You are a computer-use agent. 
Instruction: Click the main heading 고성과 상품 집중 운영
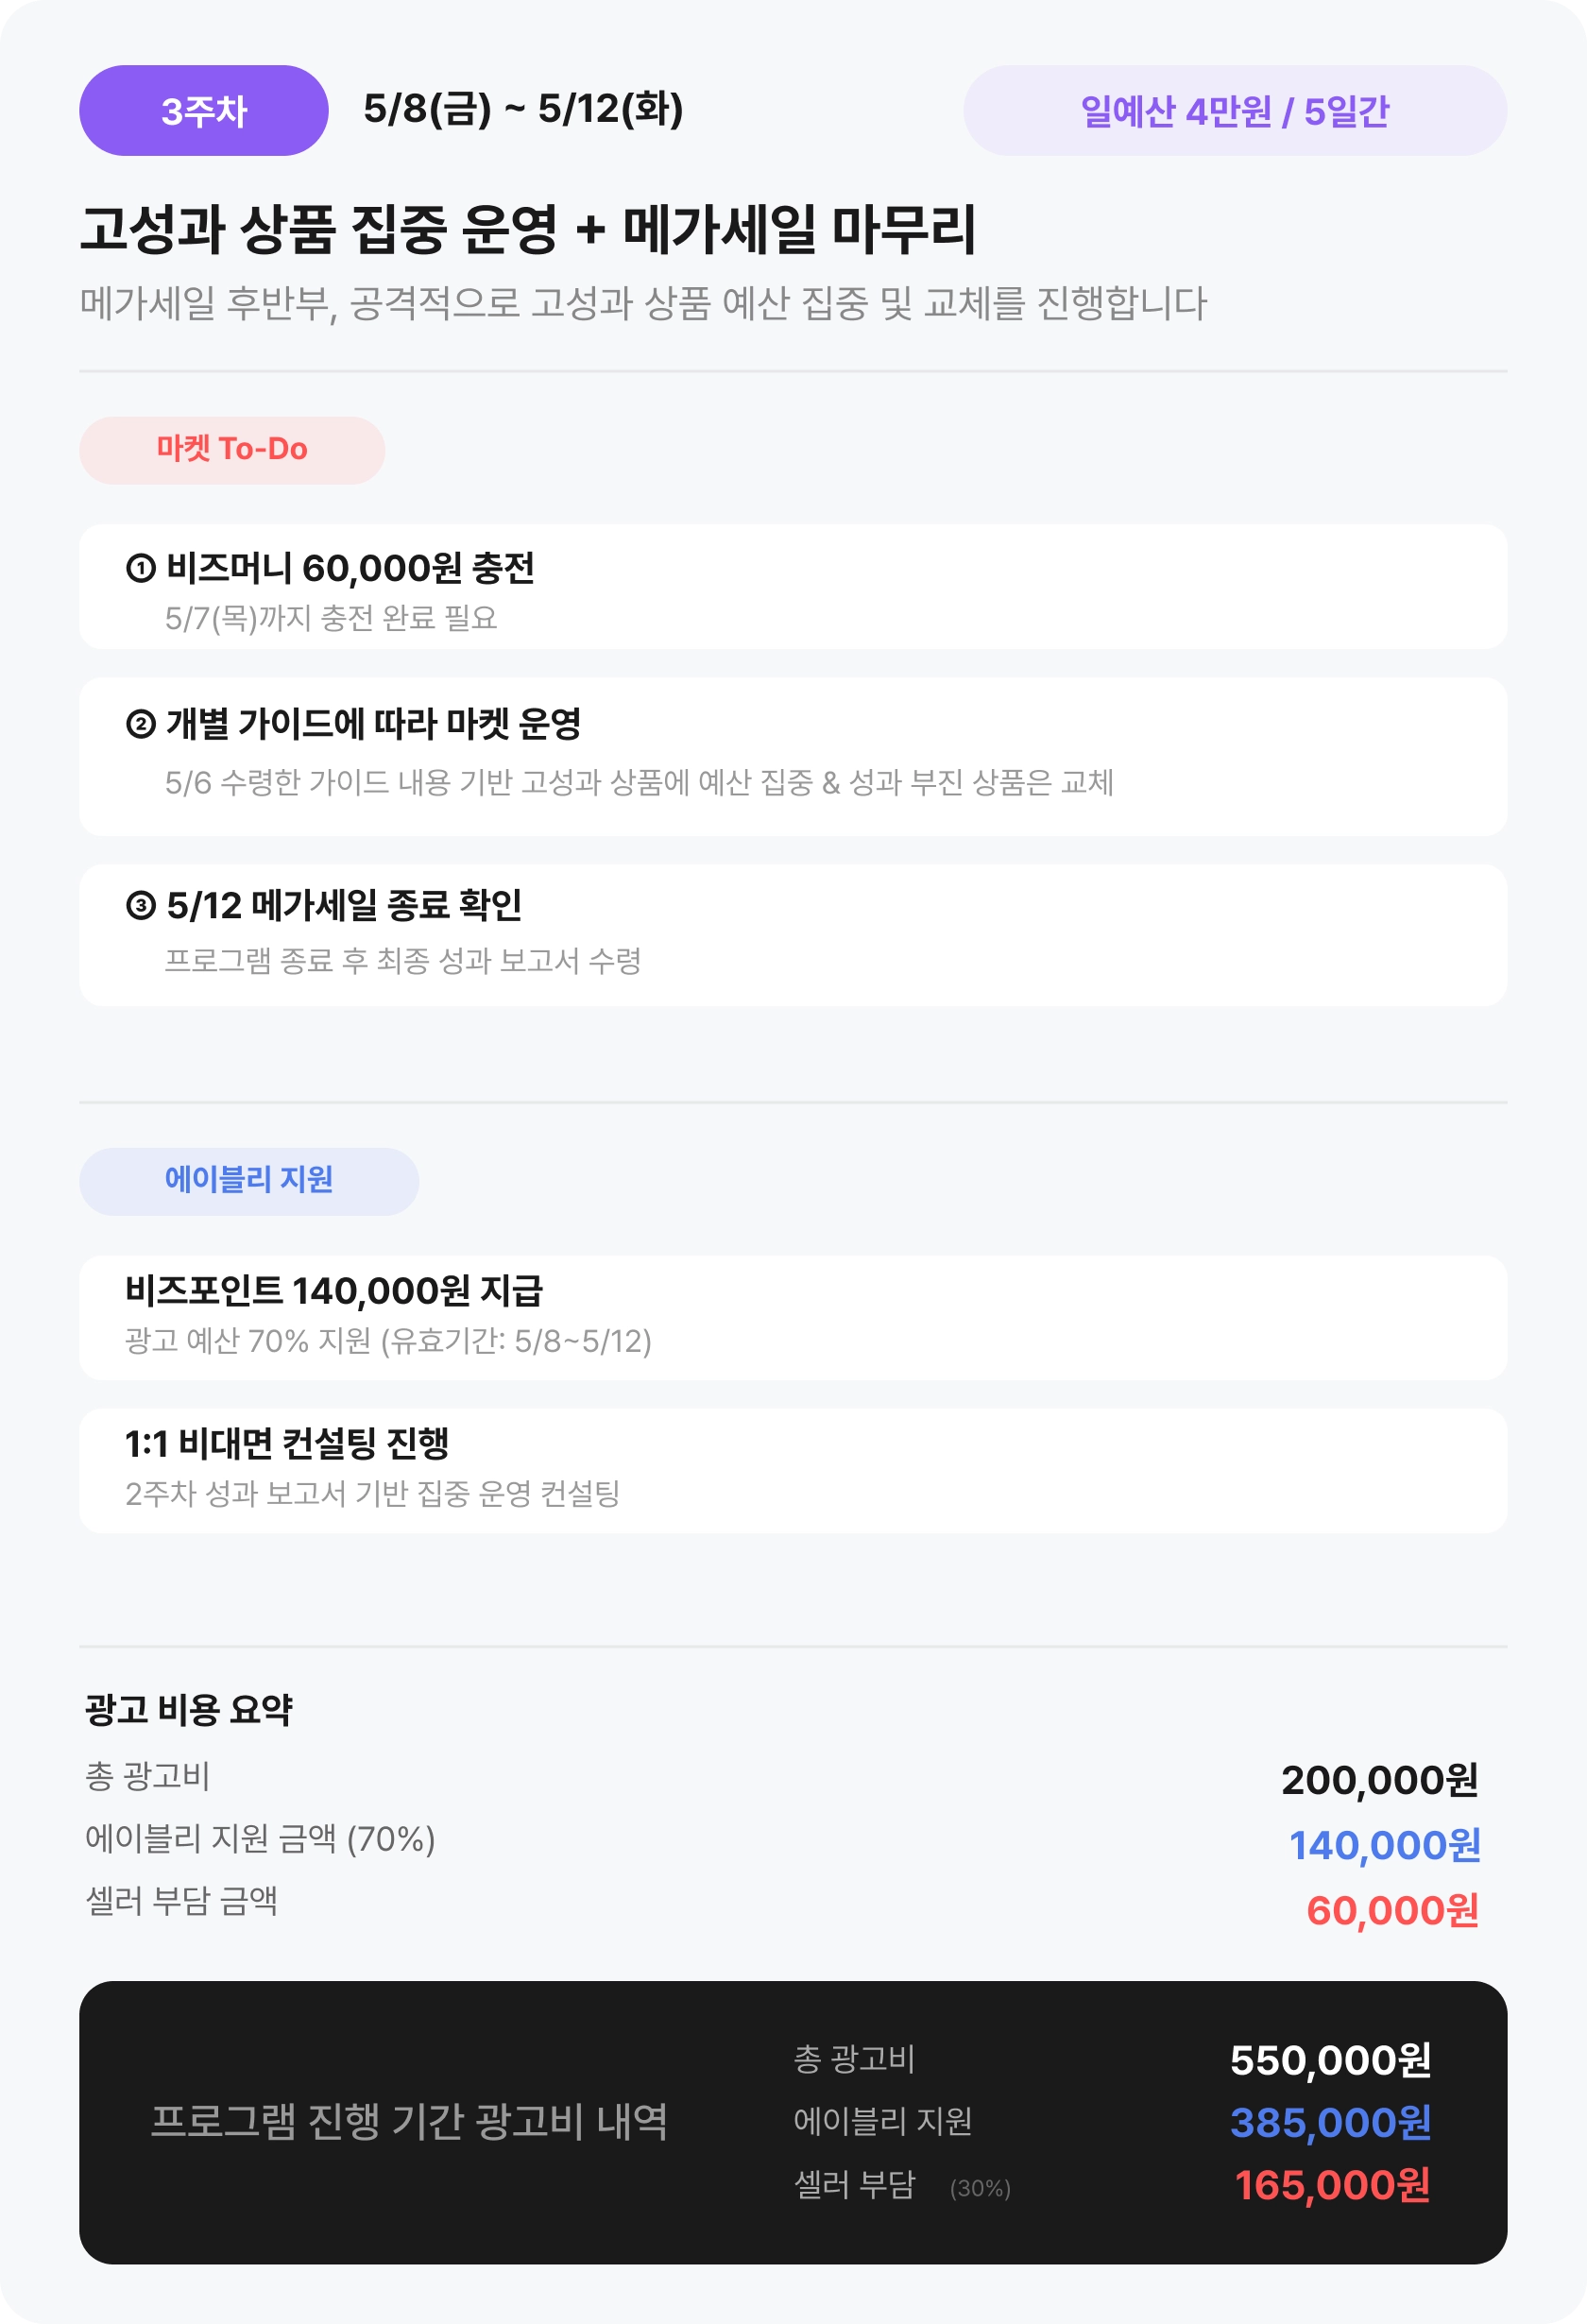[319, 228]
